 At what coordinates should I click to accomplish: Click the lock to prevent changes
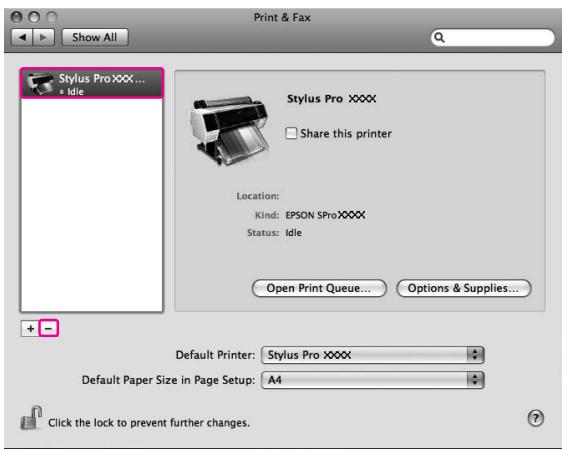31,418
